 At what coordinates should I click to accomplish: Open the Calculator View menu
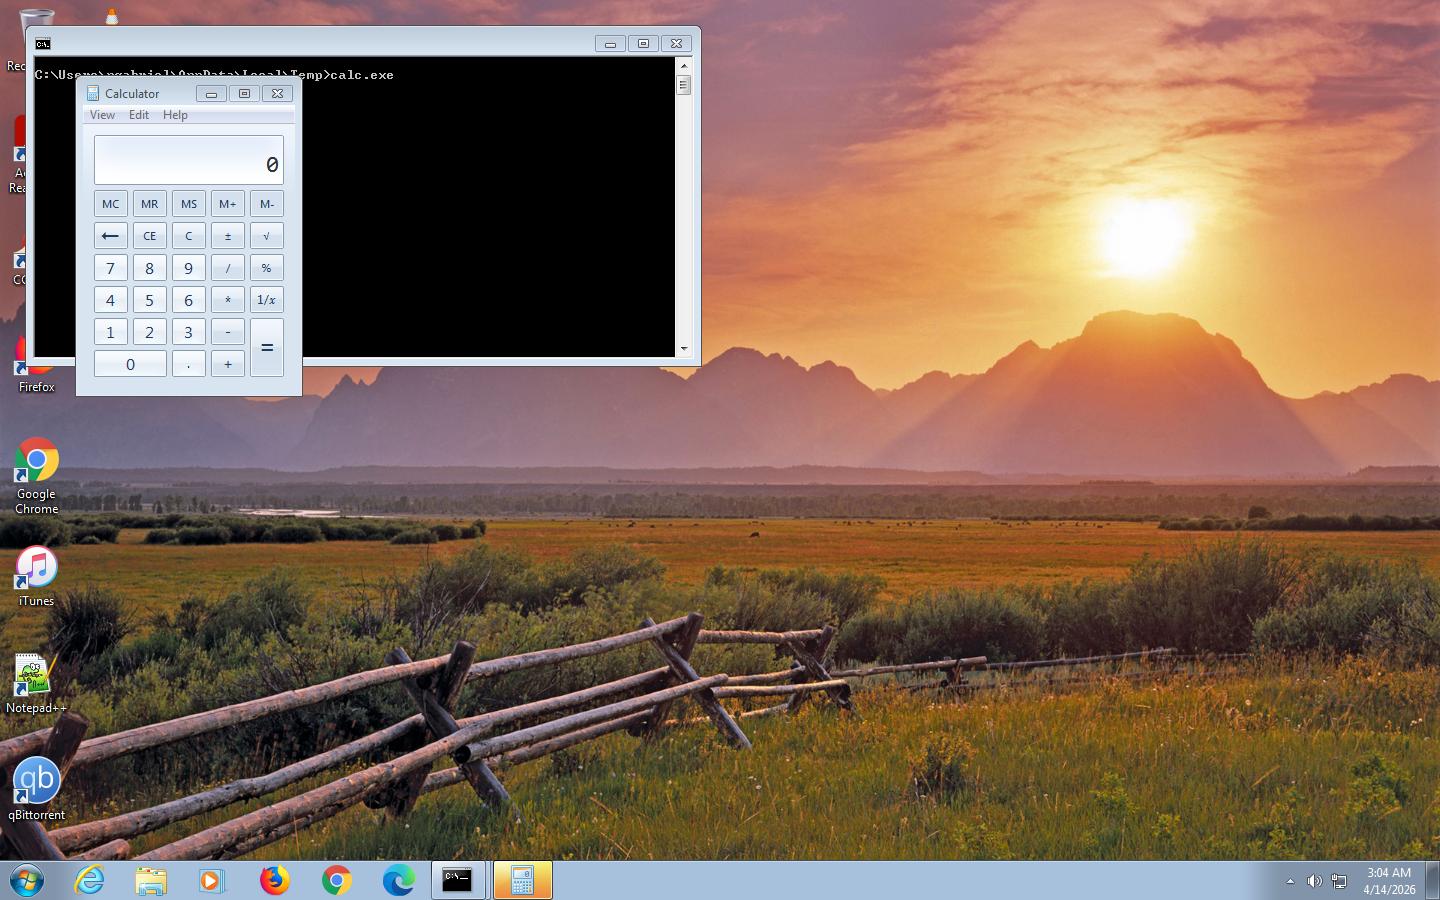pos(102,115)
